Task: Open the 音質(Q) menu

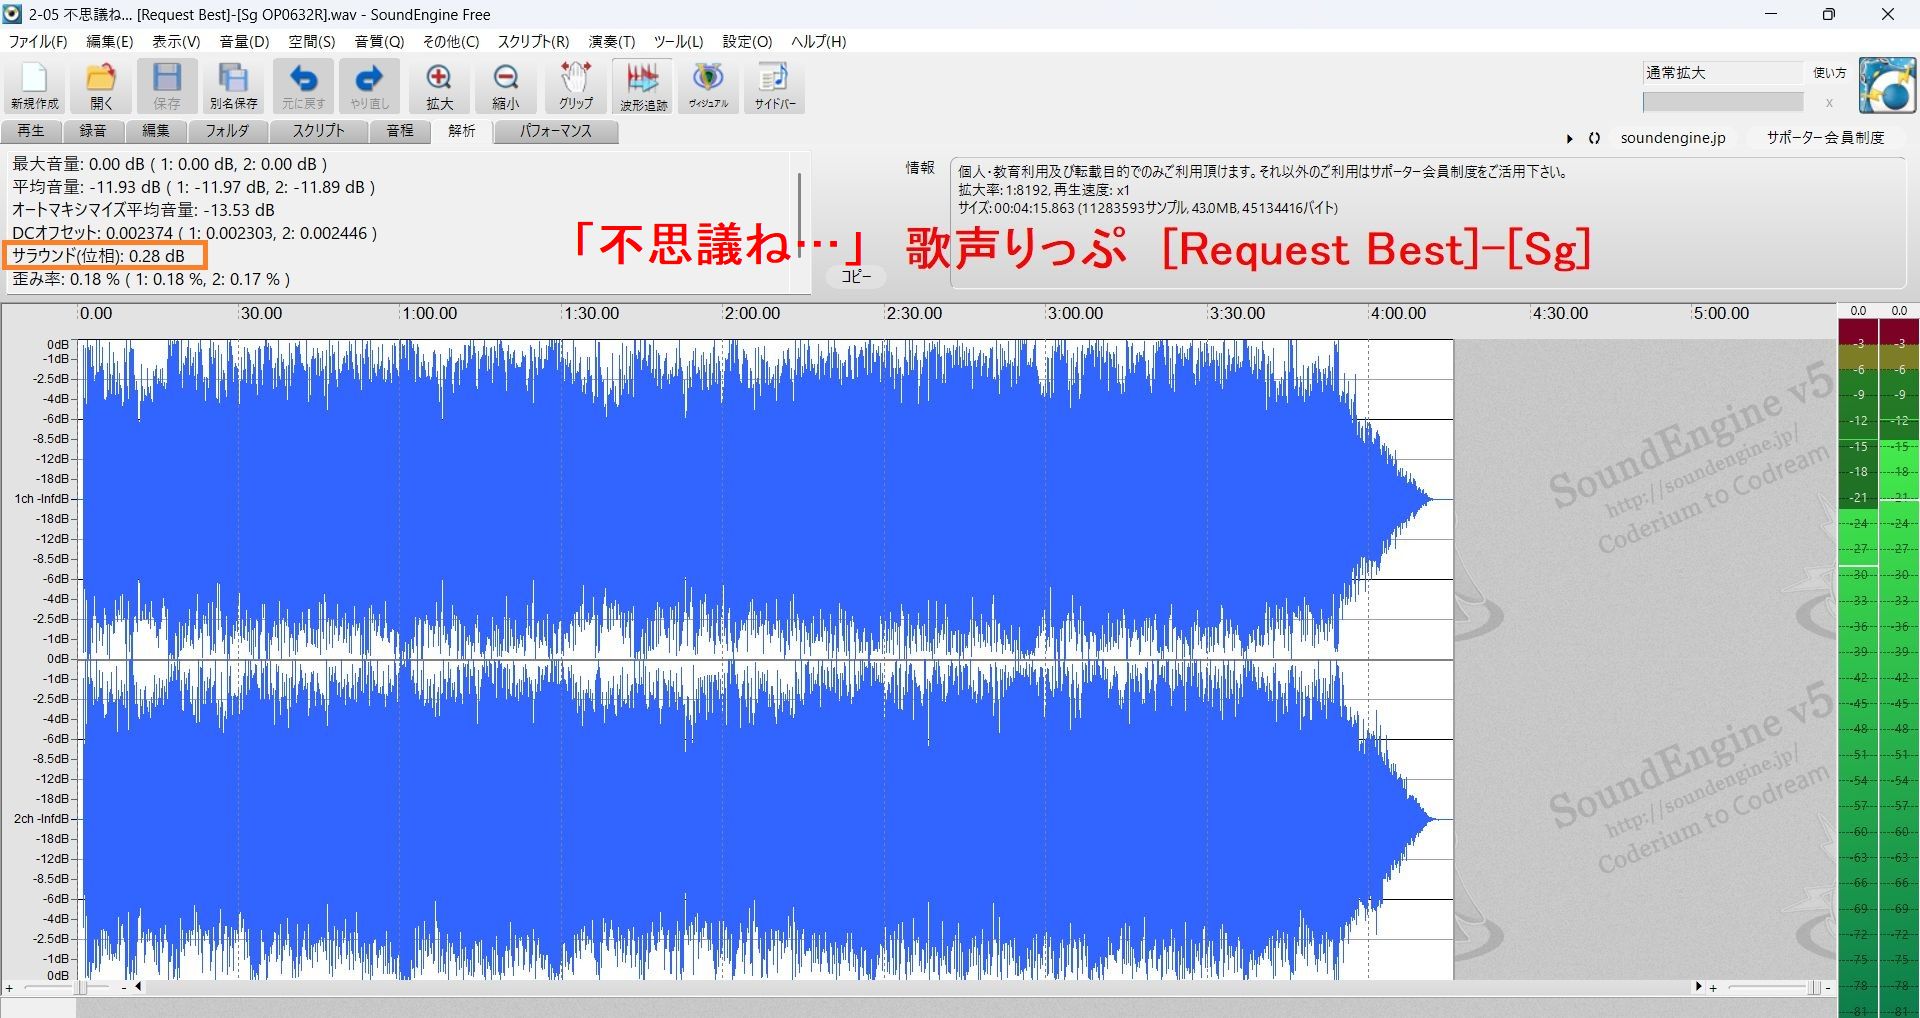Action: (x=379, y=41)
